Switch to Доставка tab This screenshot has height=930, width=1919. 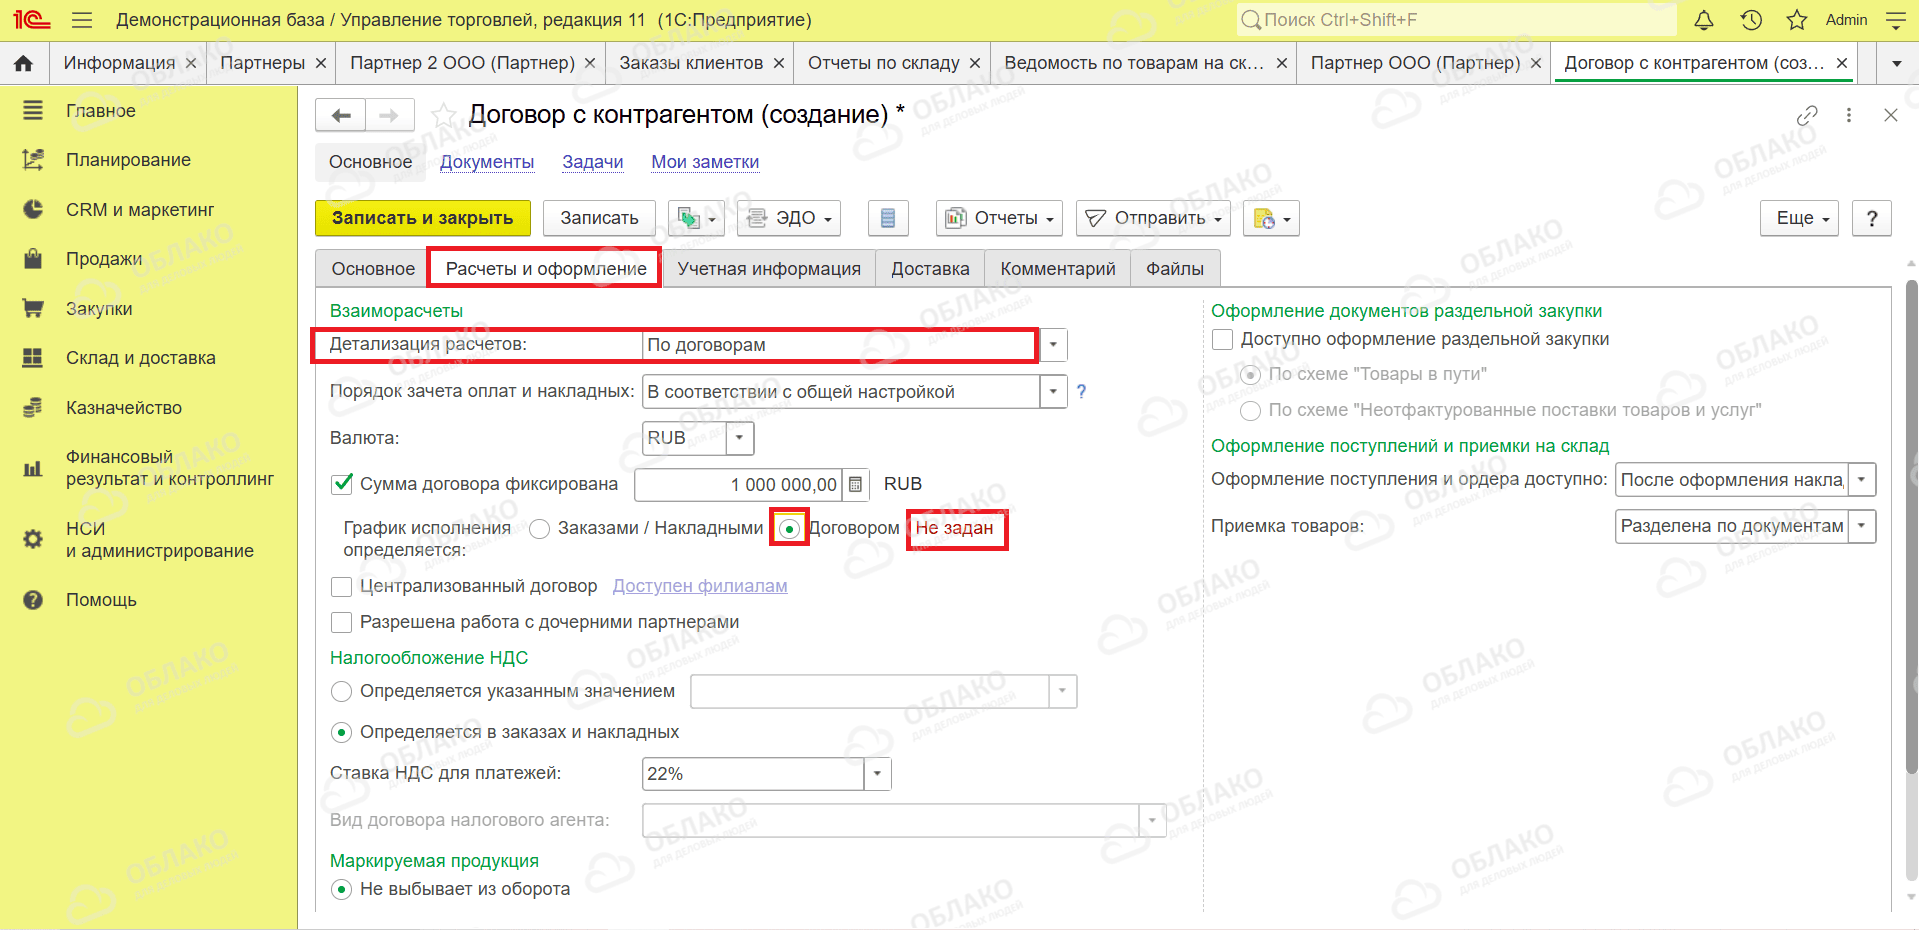(x=930, y=269)
